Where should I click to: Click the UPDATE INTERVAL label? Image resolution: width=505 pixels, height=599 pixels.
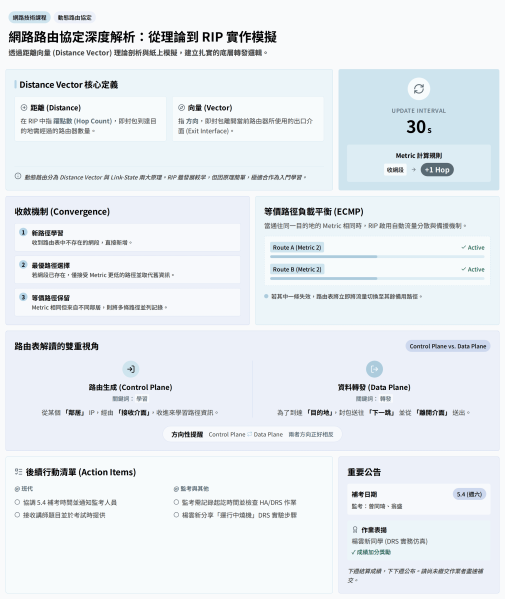coord(419,111)
